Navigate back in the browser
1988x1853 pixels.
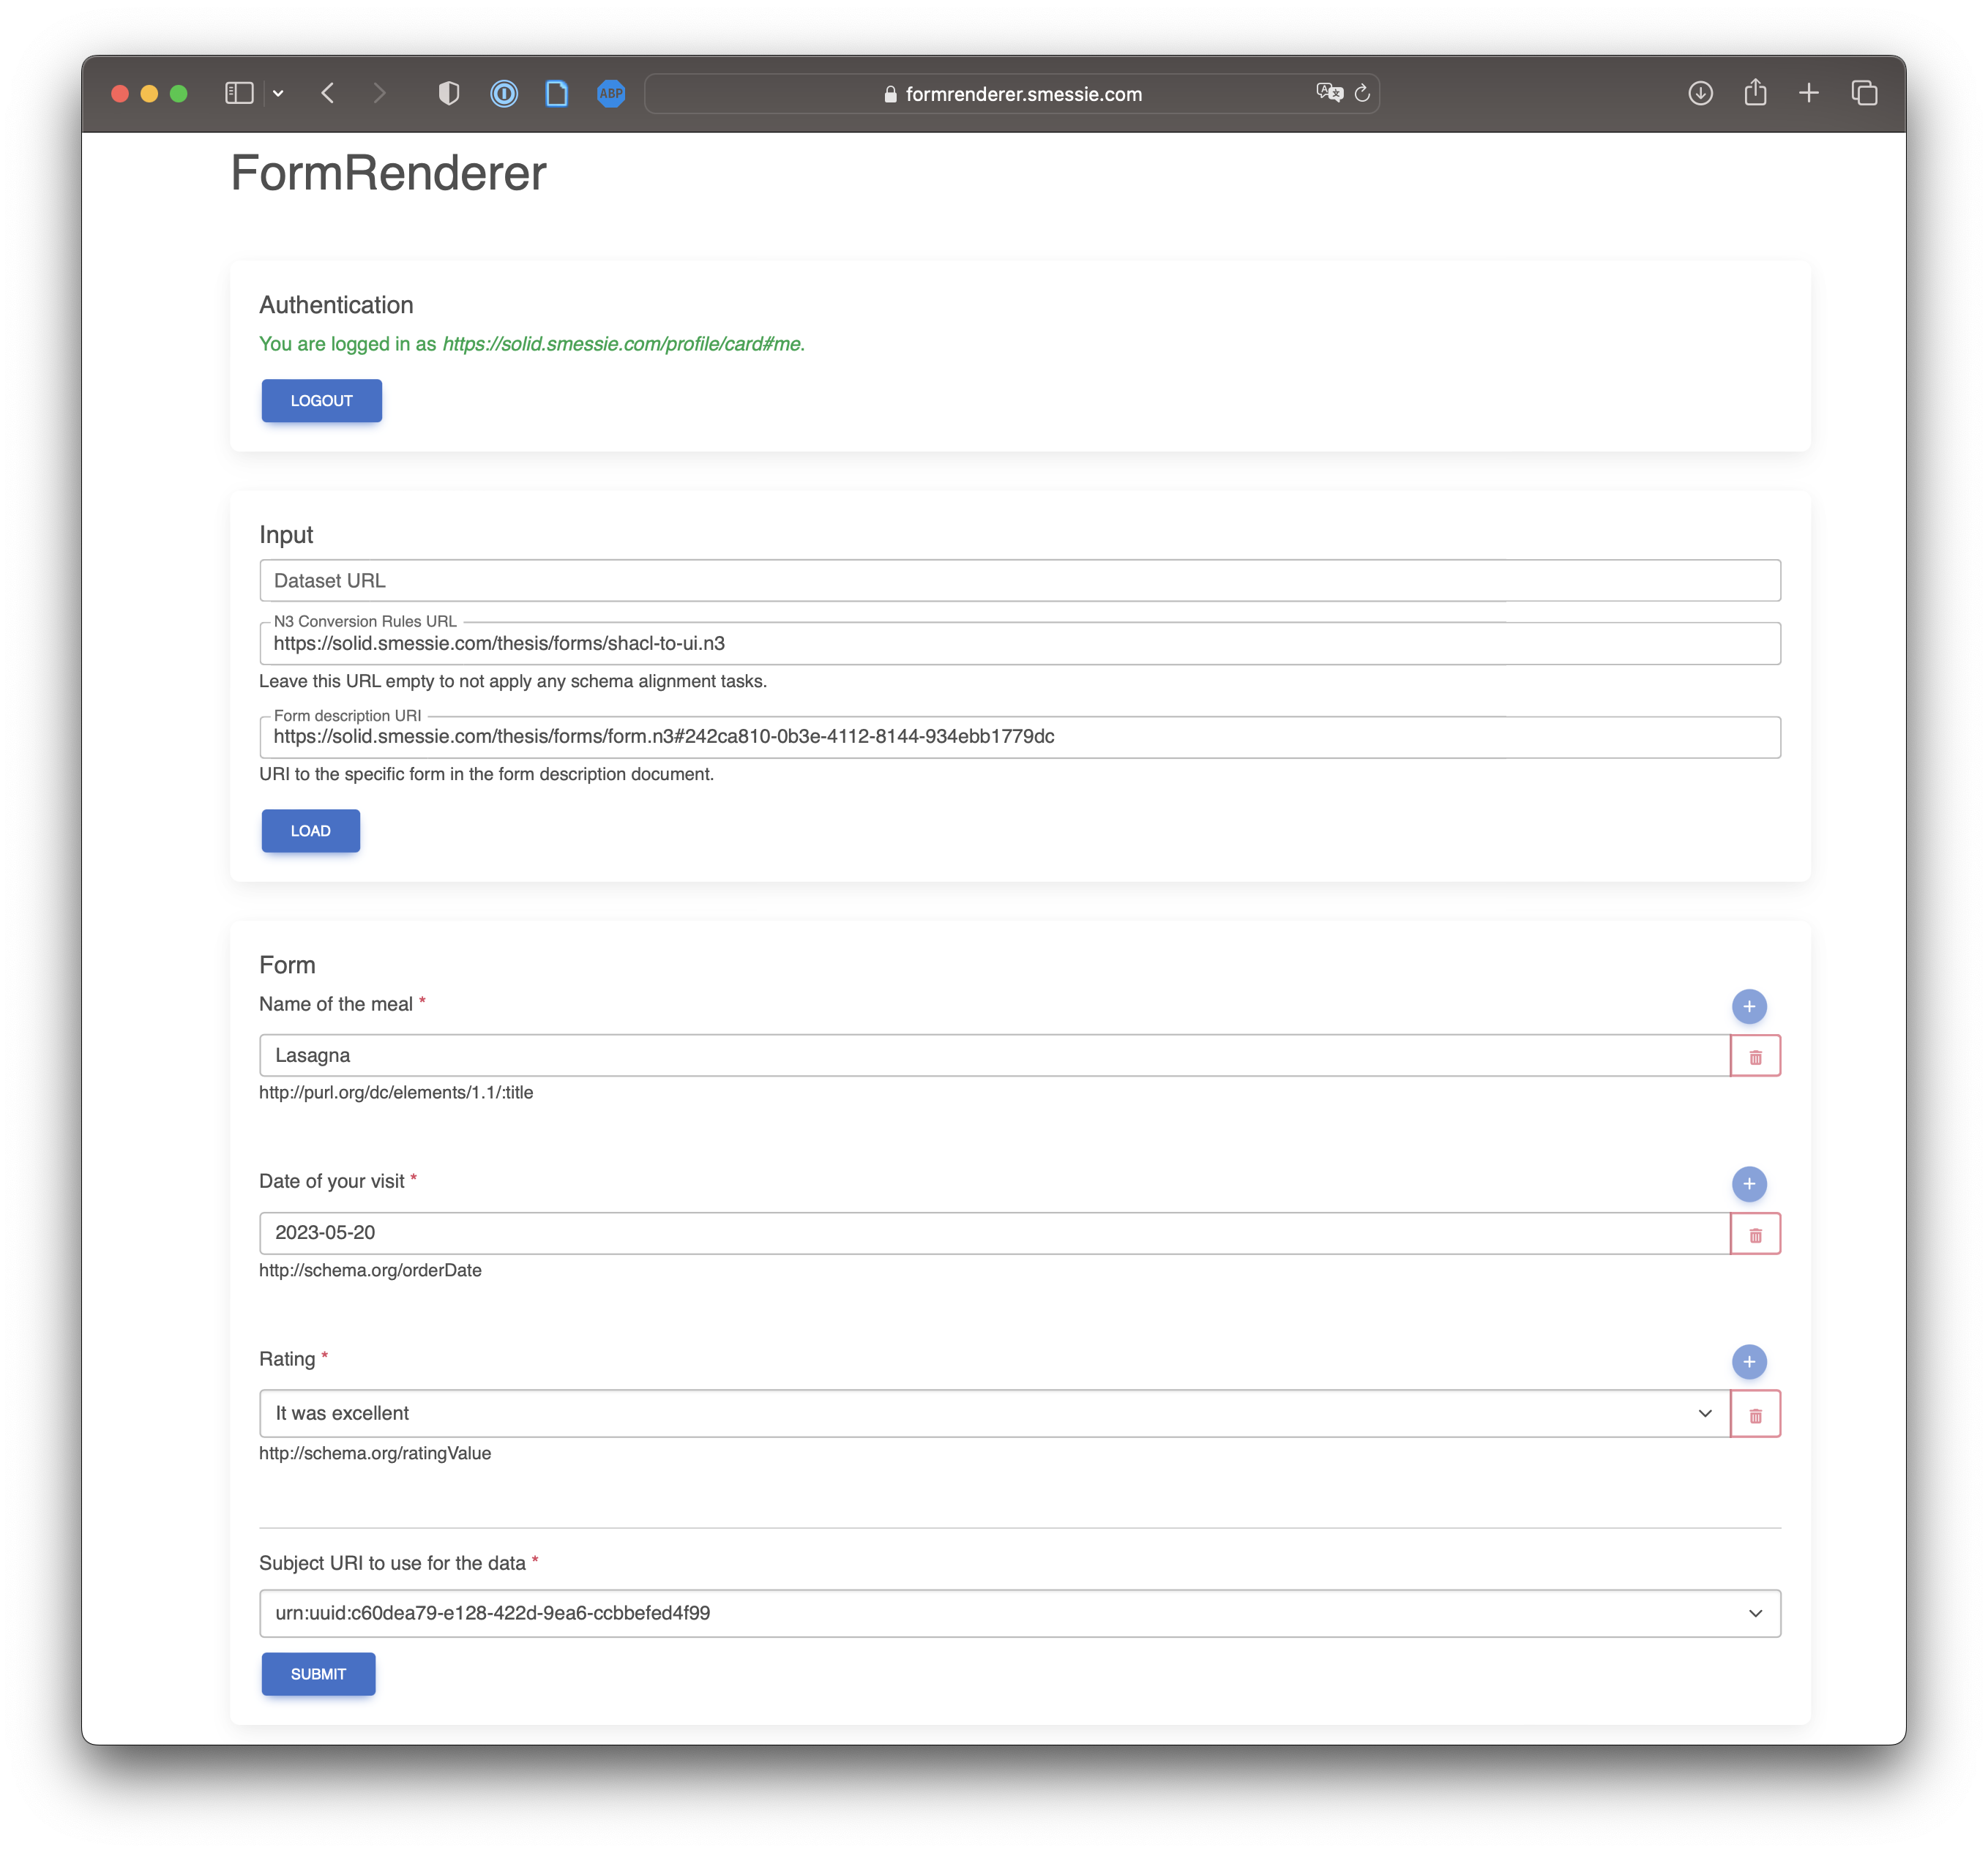(327, 93)
